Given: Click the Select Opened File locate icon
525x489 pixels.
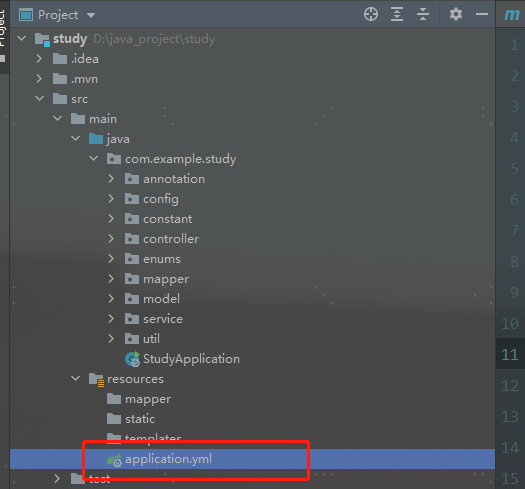Looking at the screenshot, I should coord(371,14).
